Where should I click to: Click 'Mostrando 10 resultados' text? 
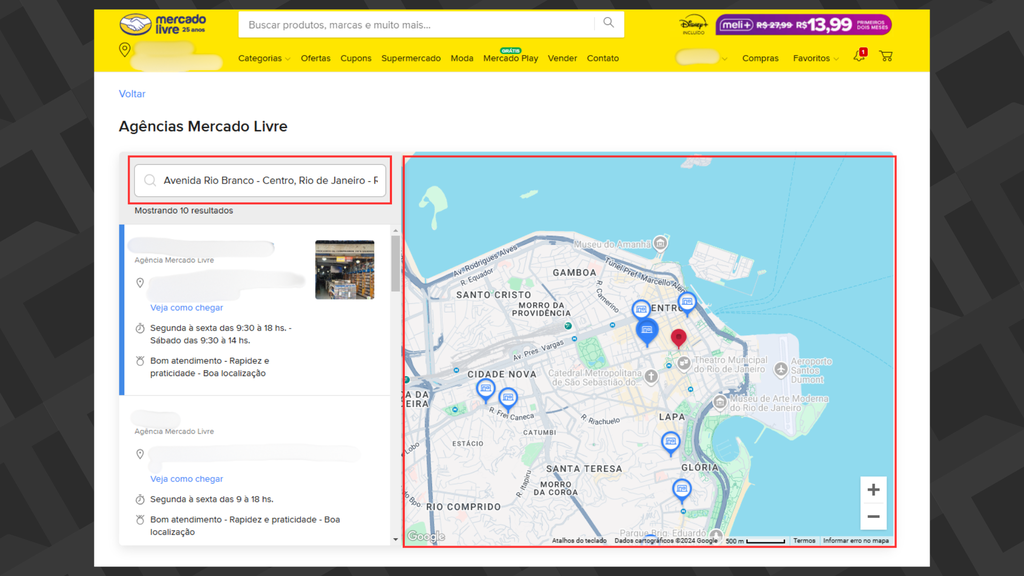click(184, 211)
